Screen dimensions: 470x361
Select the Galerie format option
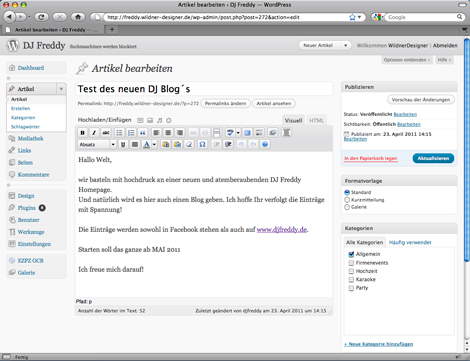347,207
